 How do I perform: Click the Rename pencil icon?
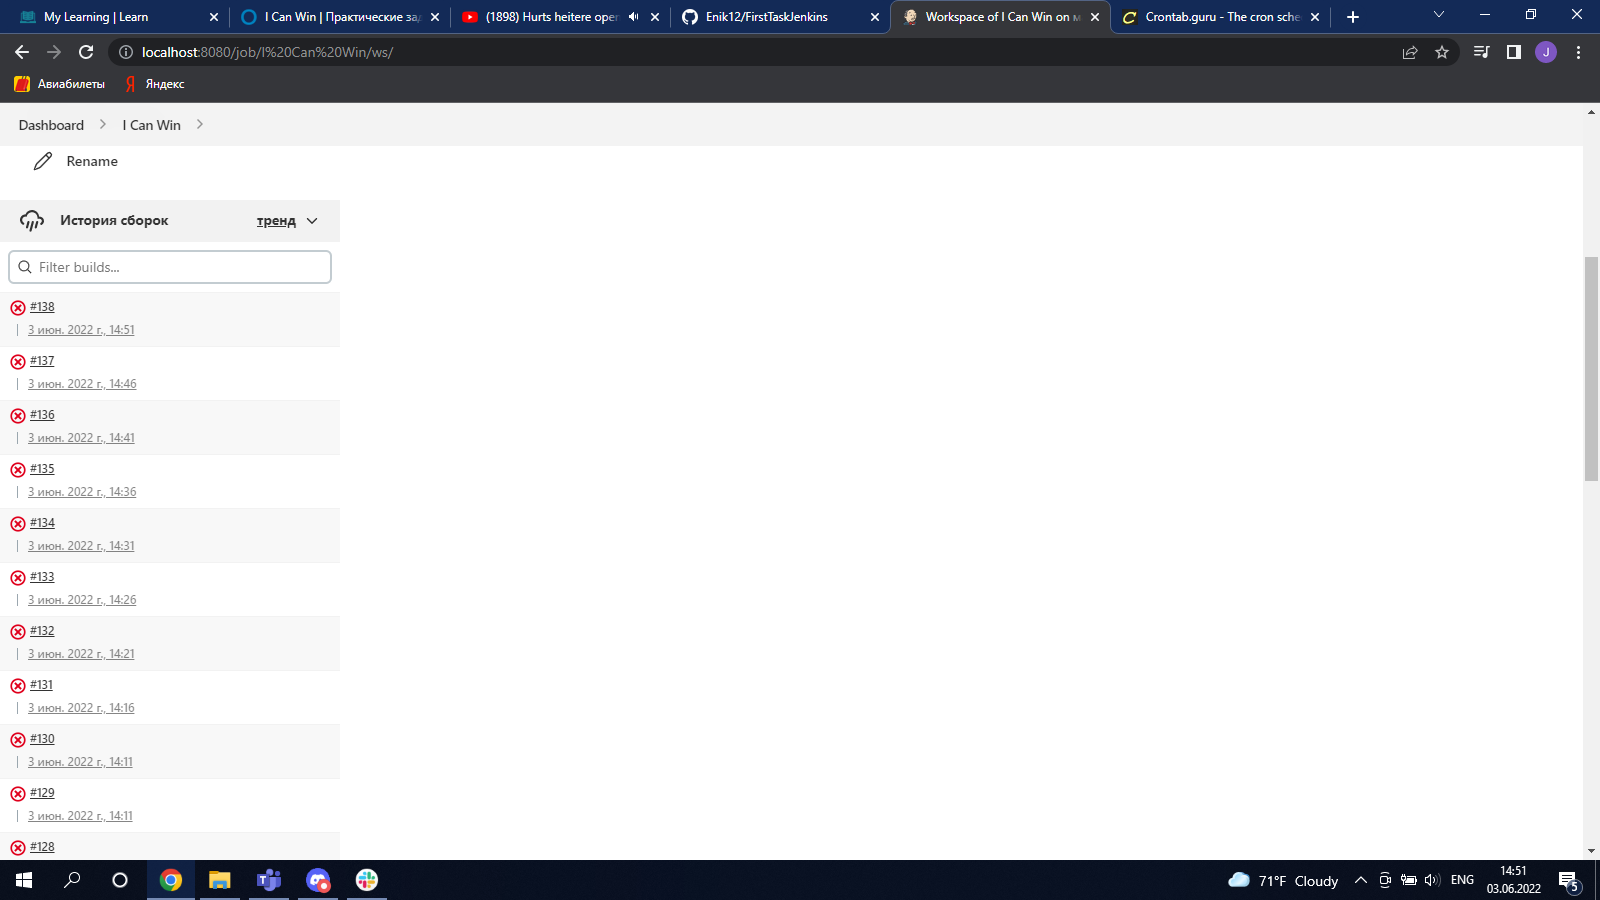42,161
